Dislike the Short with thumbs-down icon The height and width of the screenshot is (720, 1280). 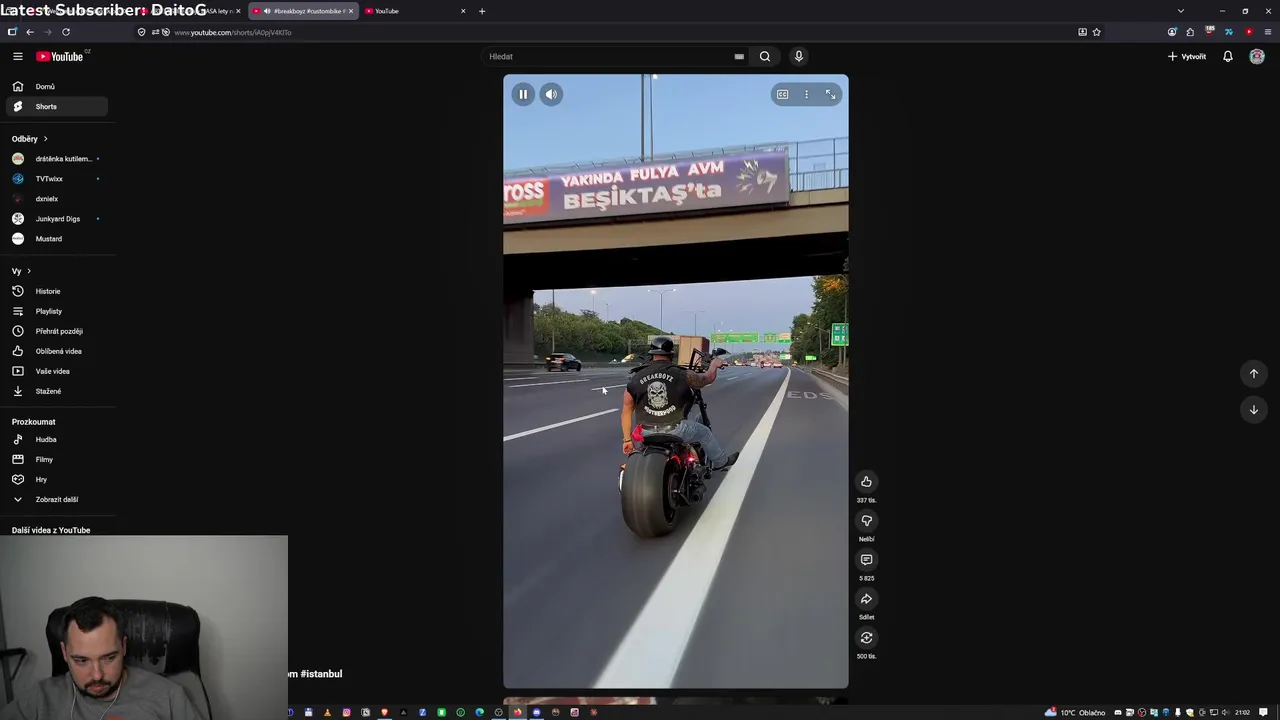[x=866, y=520]
